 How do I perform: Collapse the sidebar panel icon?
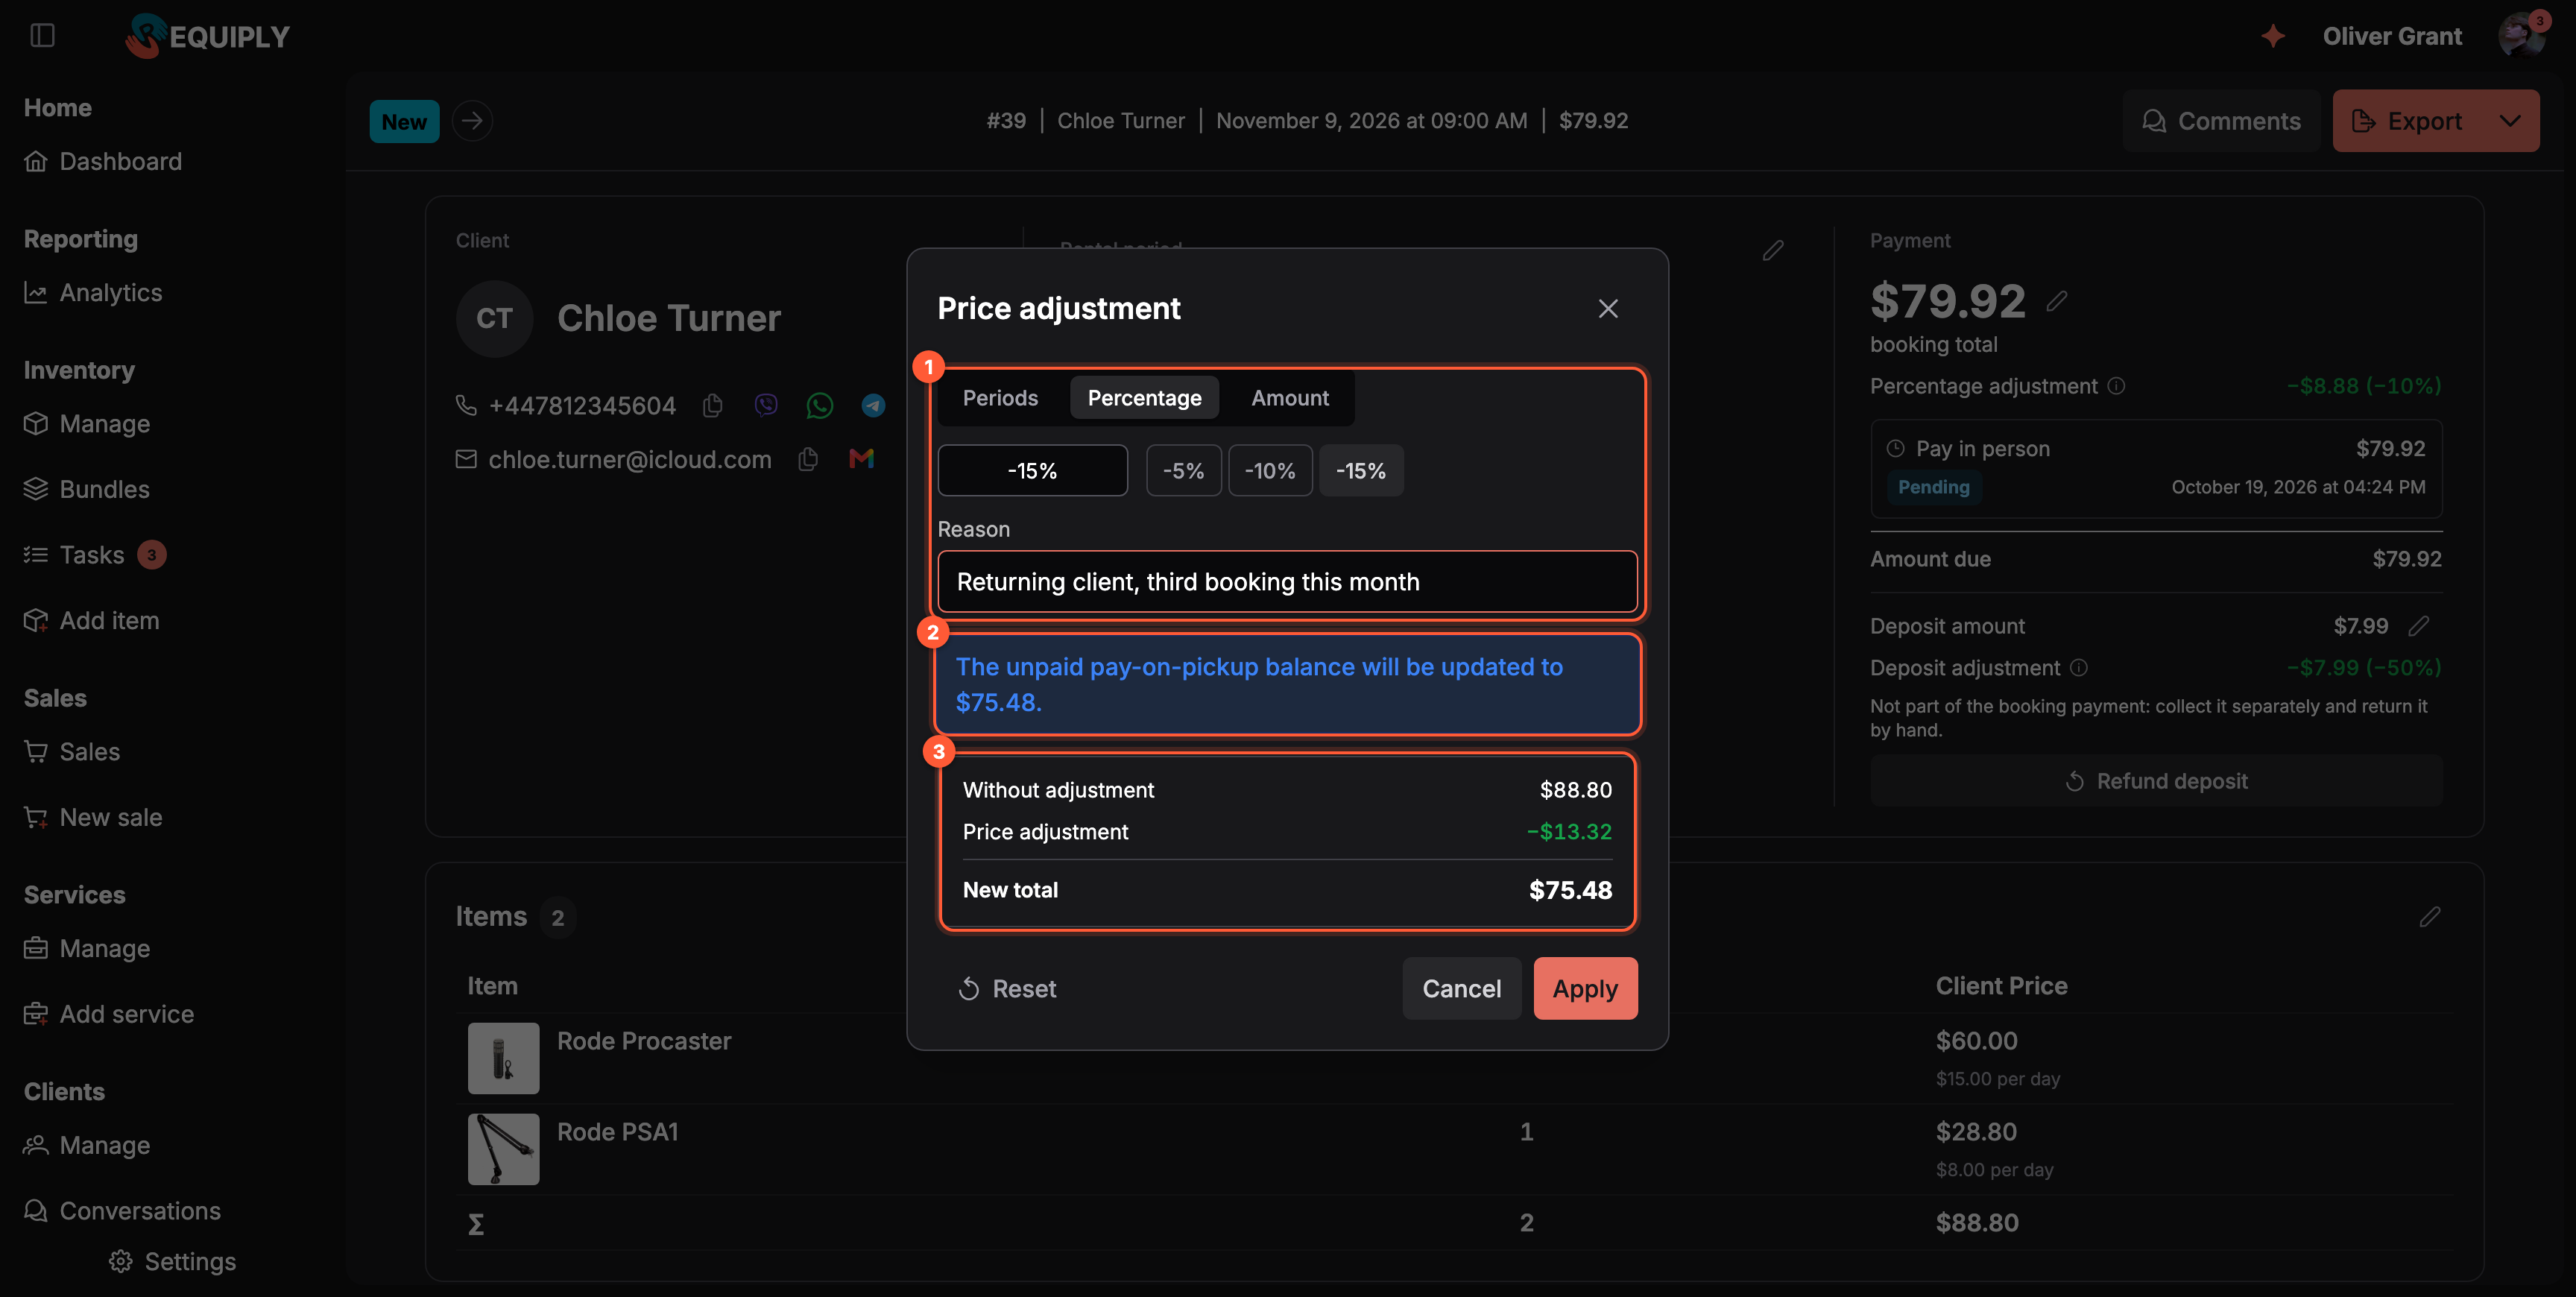tap(42, 36)
